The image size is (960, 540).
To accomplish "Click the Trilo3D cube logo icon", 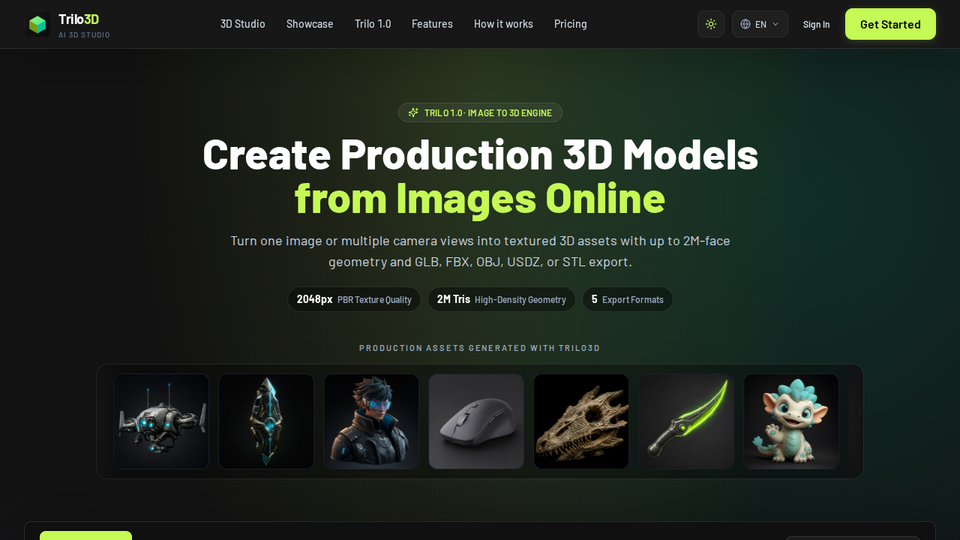I will click(37, 24).
